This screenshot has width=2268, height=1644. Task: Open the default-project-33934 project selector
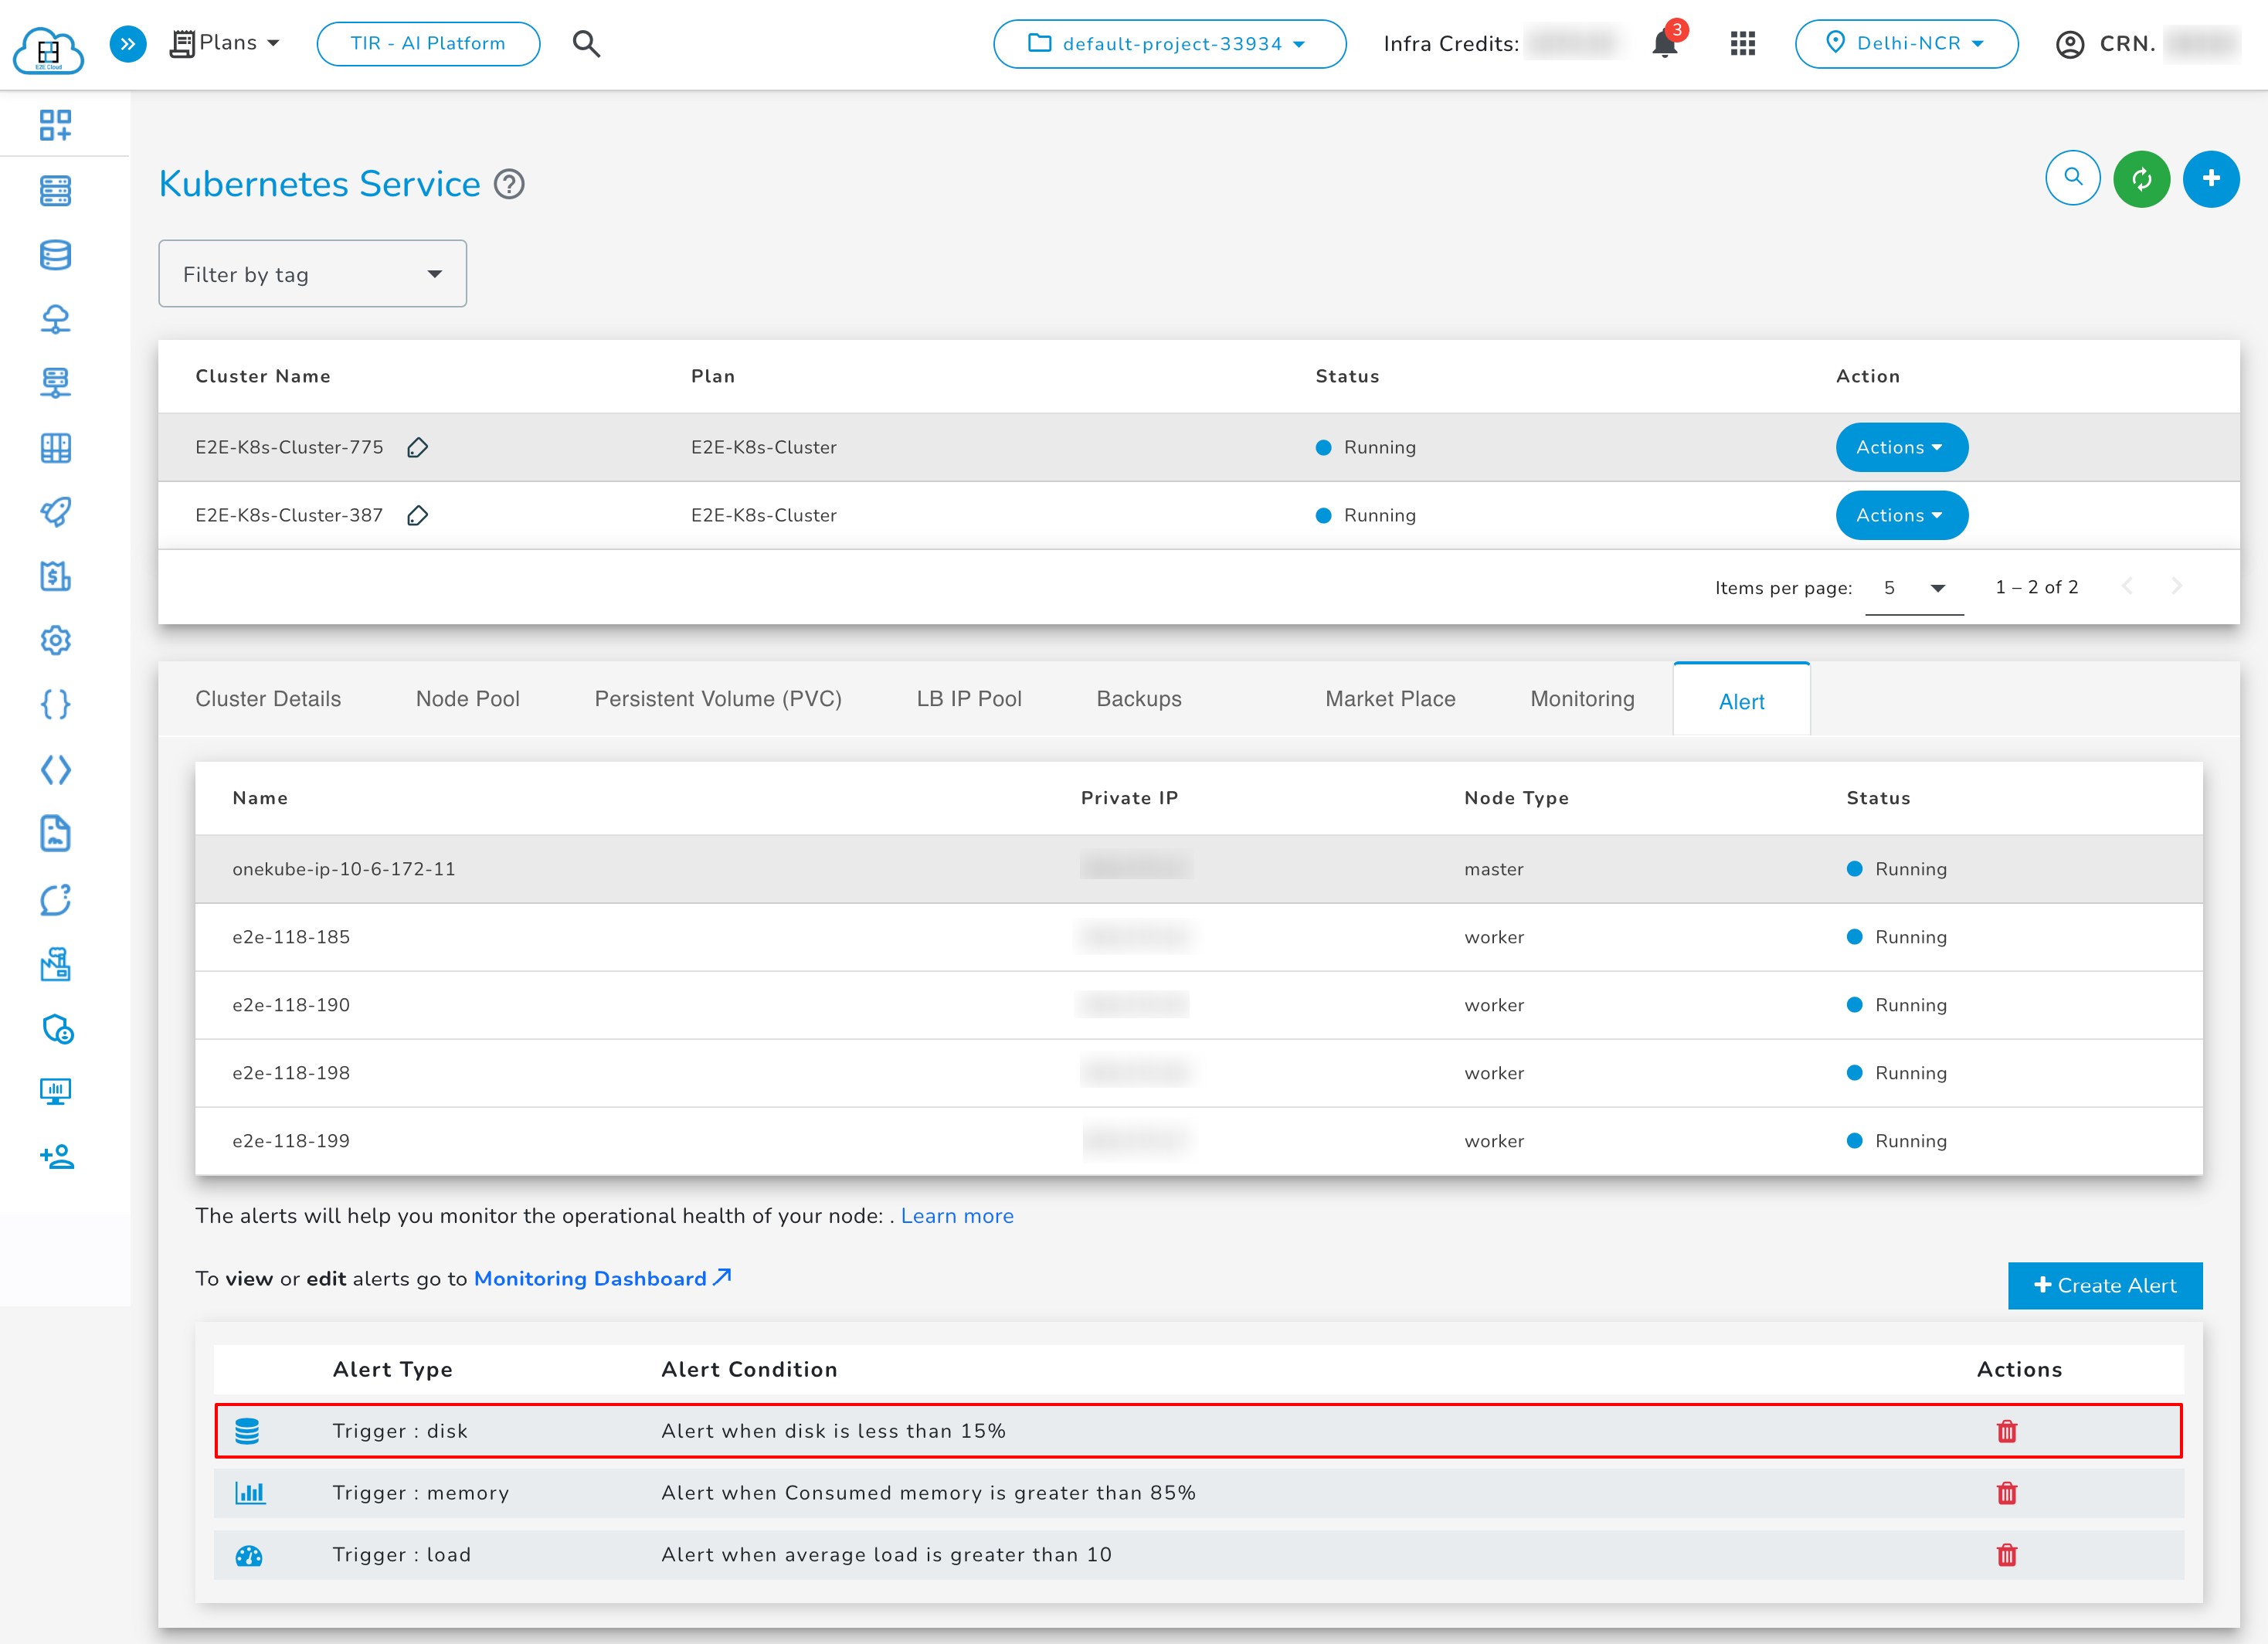tap(1169, 44)
